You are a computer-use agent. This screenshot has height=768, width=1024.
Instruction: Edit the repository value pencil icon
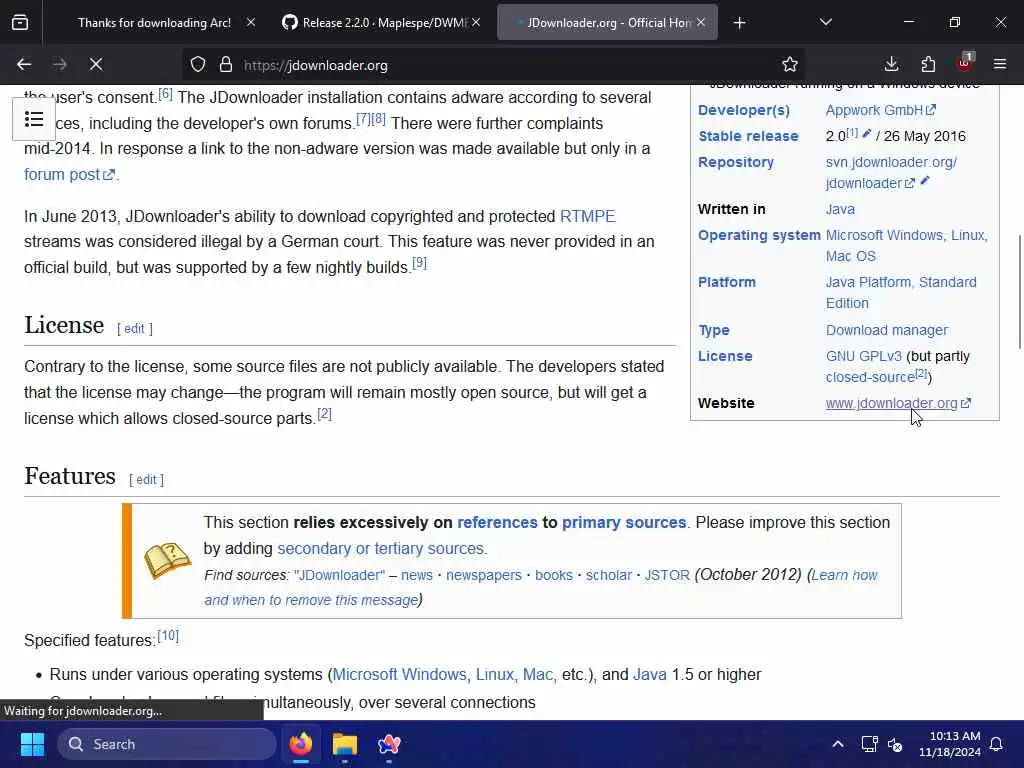pyautogui.click(x=925, y=181)
